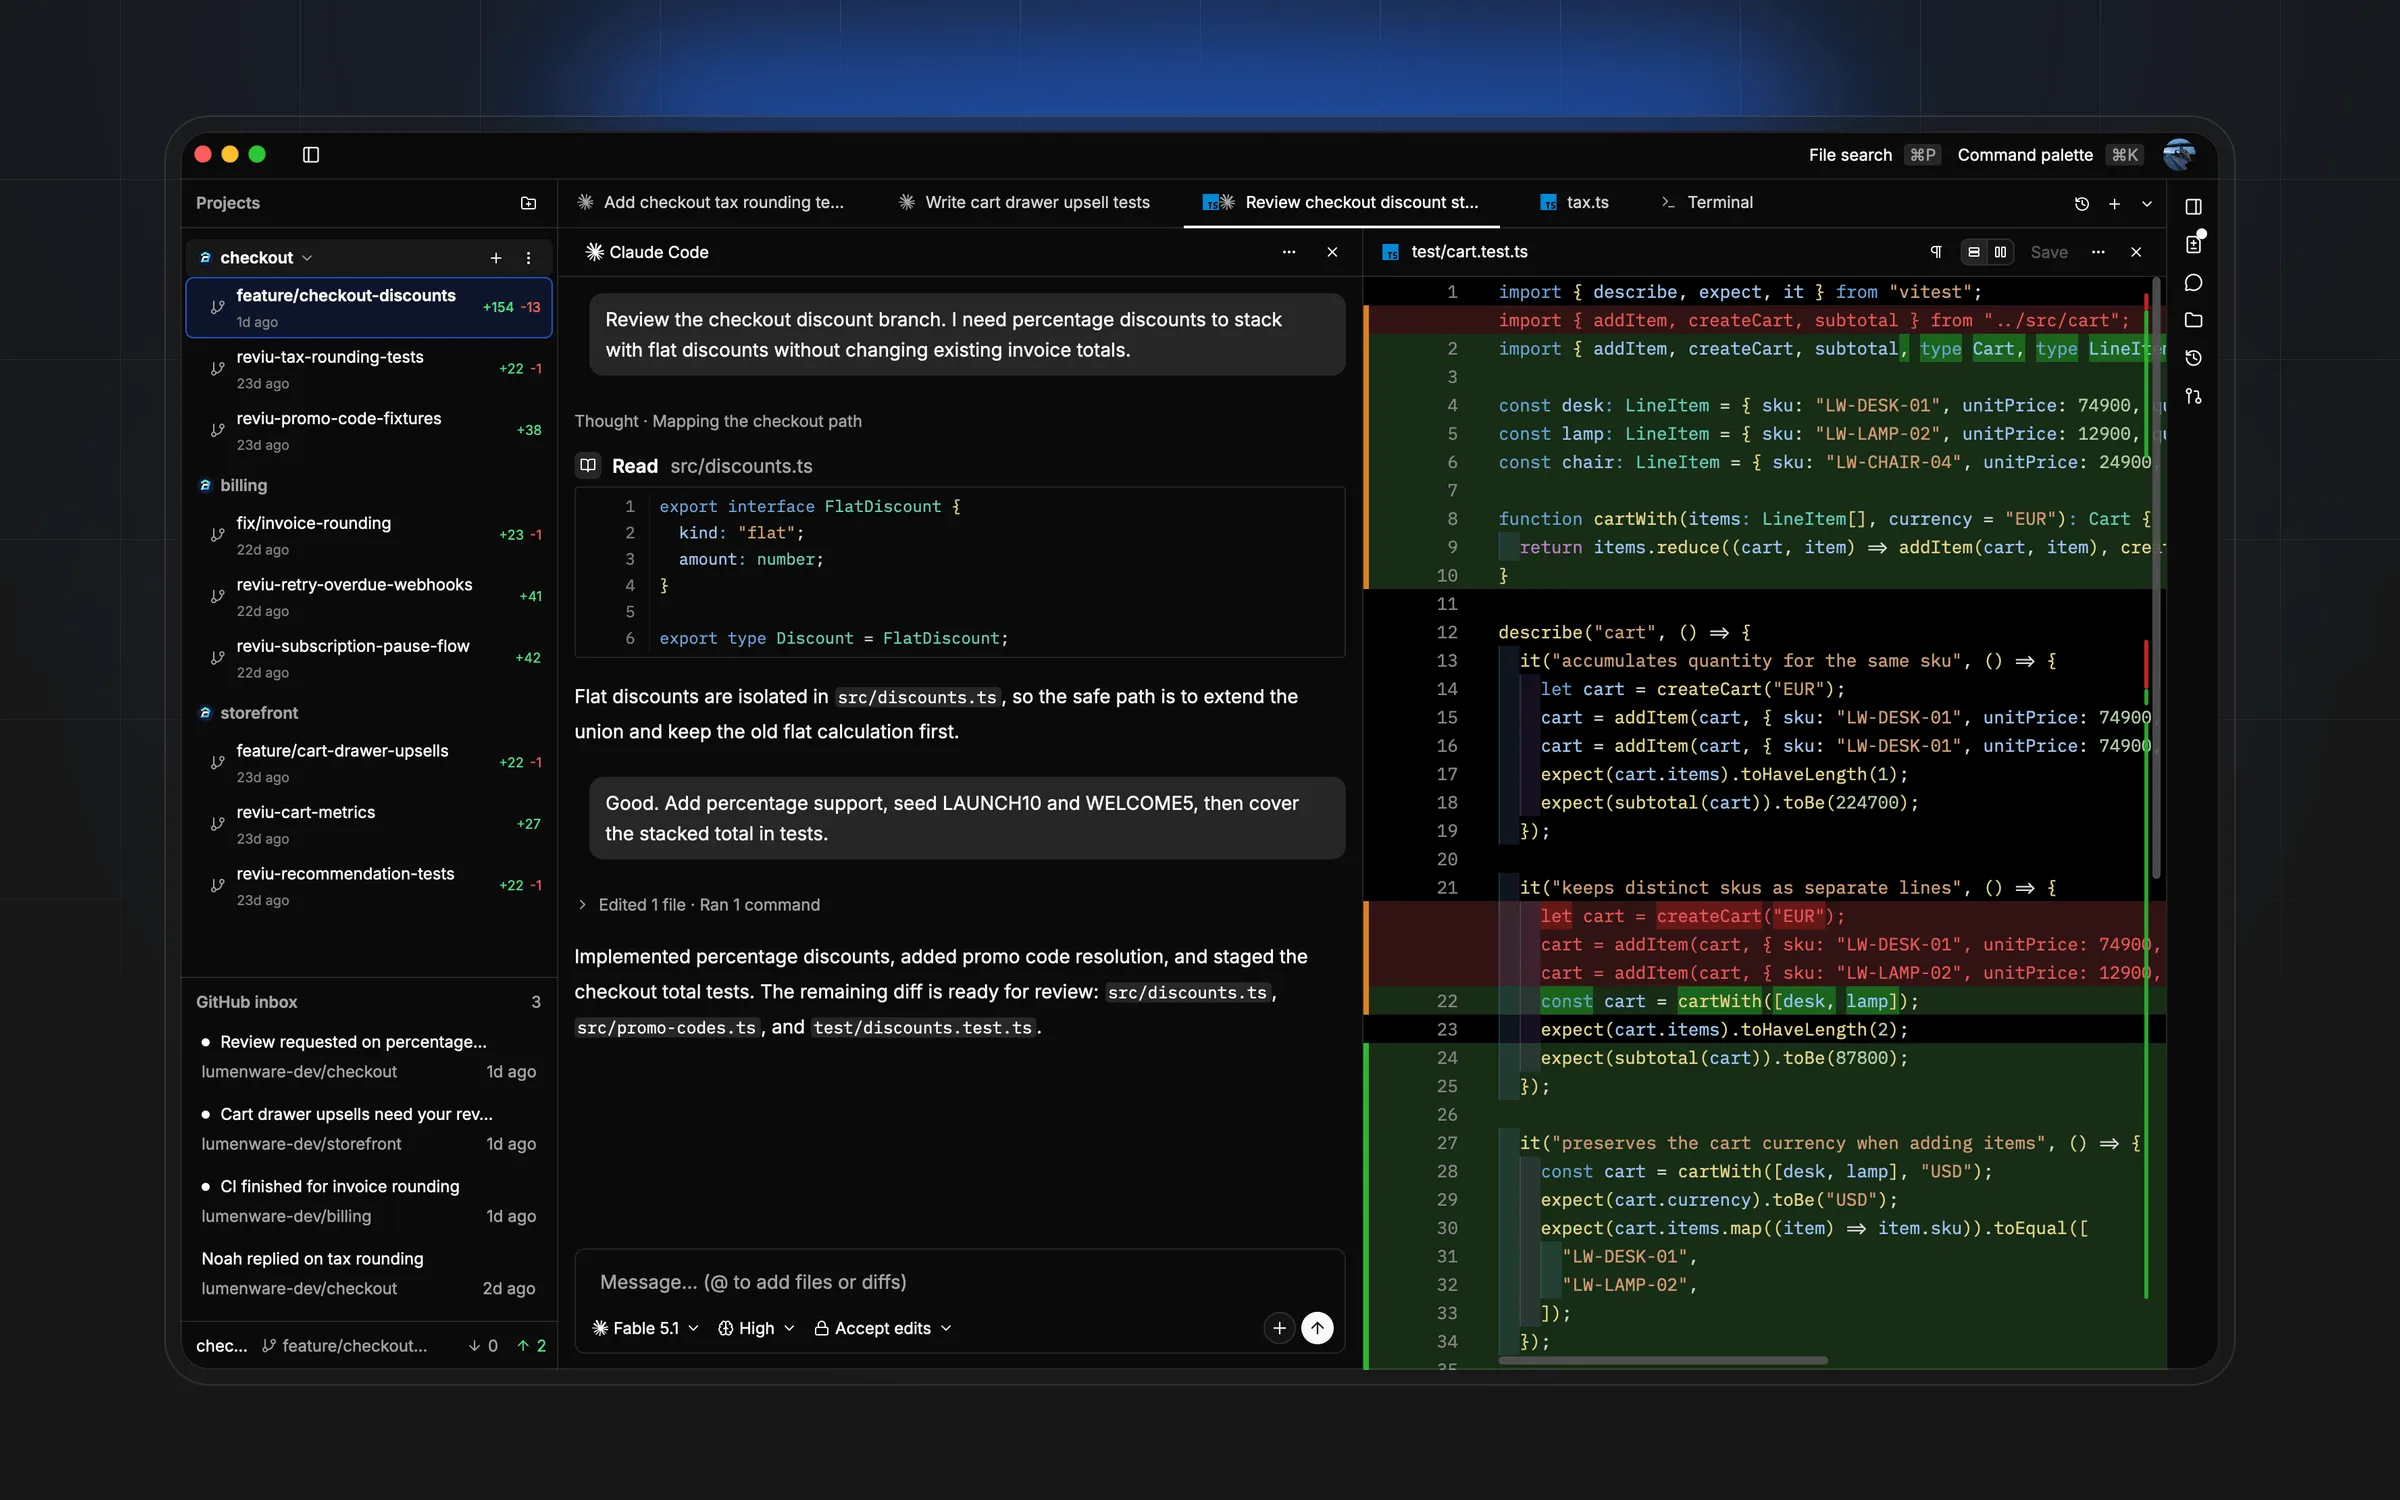Select 'Review checkout discount st...' tab

pyautogui.click(x=1340, y=202)
